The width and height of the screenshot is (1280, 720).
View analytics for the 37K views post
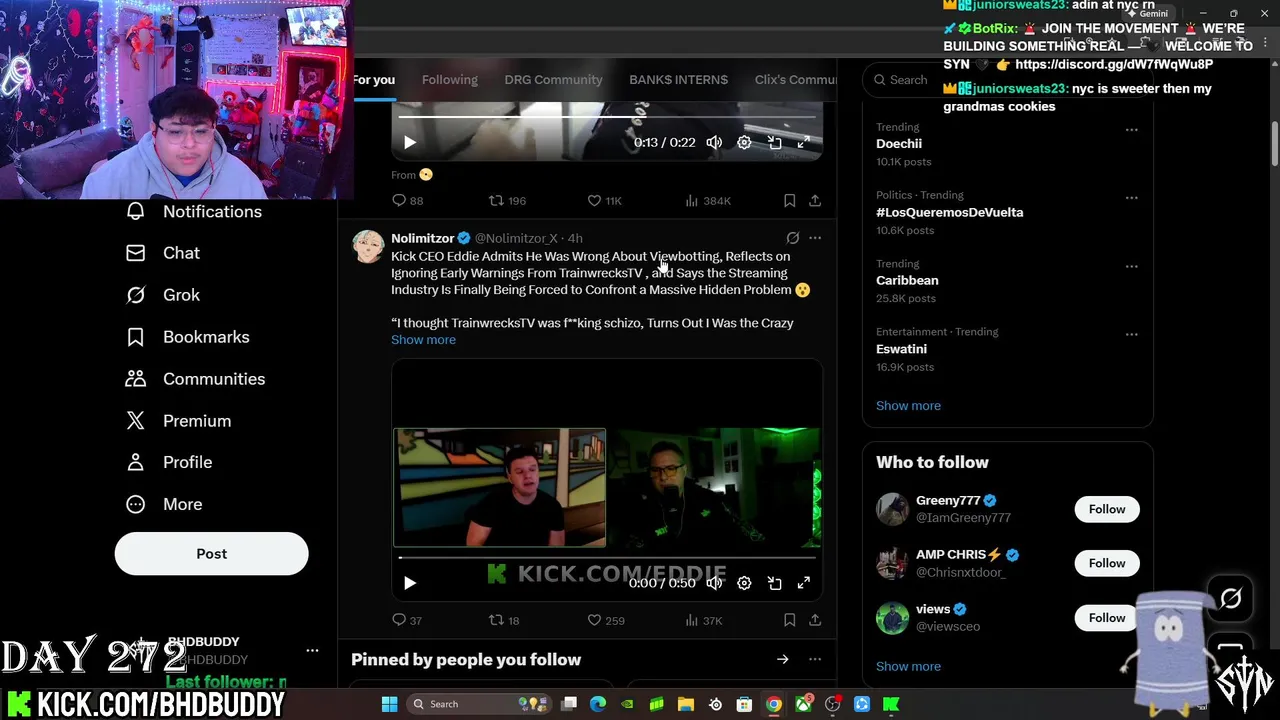(x=703, y=620)
